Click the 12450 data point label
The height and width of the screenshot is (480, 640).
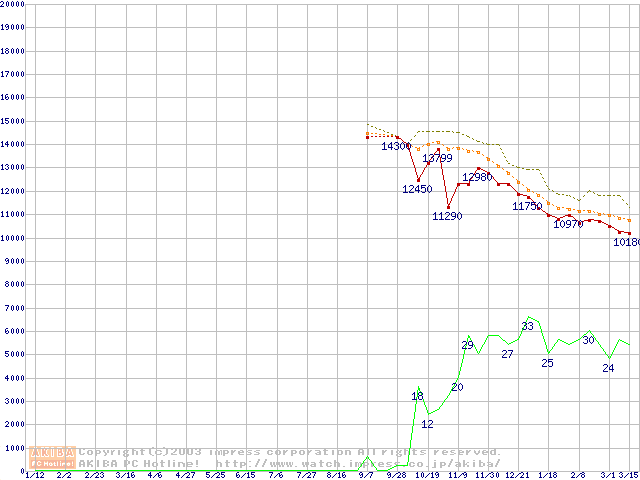pyautogui.click(x=417, y=189)
